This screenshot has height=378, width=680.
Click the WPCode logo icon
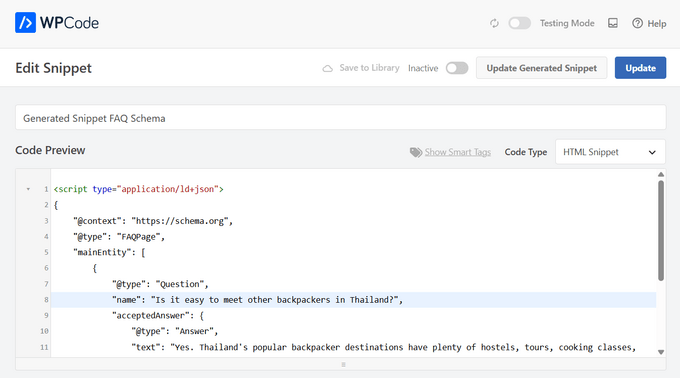[25, 23]
